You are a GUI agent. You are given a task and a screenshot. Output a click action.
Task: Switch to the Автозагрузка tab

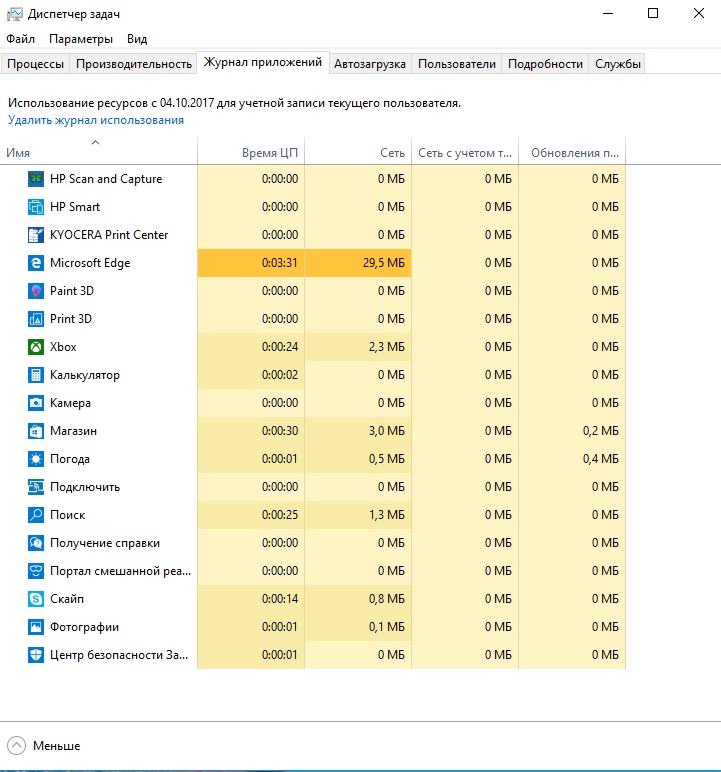(x=370, y=64)
